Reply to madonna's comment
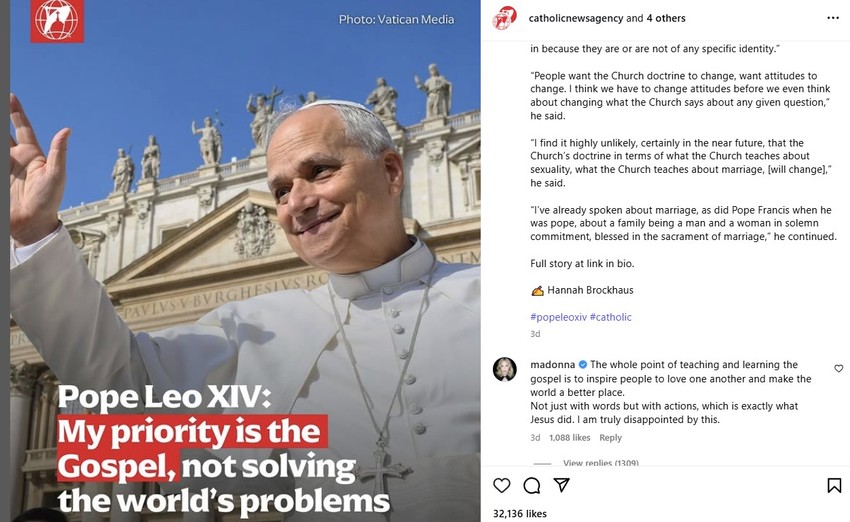The width and height of the screenshot is (850, 522). (610, 437)
